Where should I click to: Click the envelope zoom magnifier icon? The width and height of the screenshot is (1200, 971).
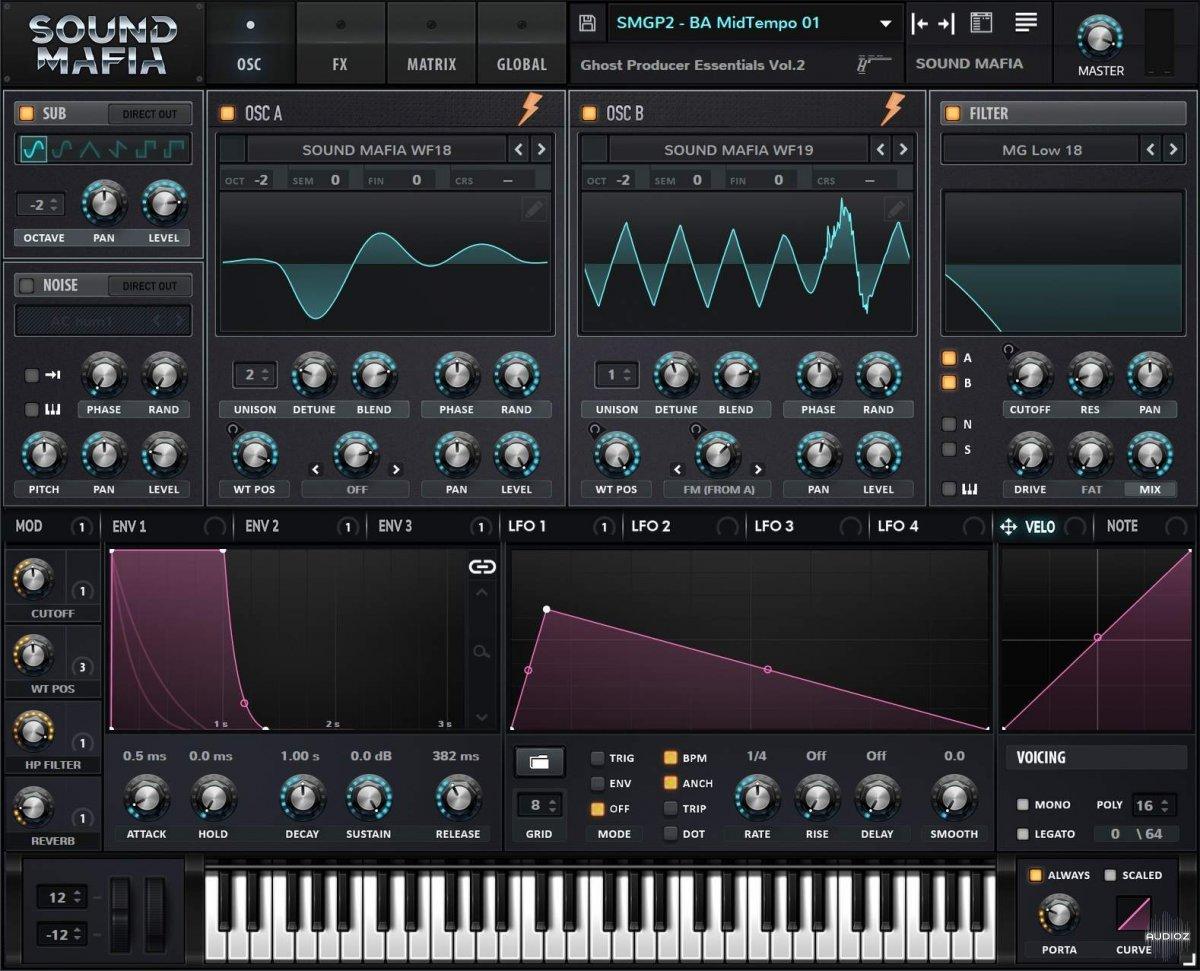[x=482, y=652]
